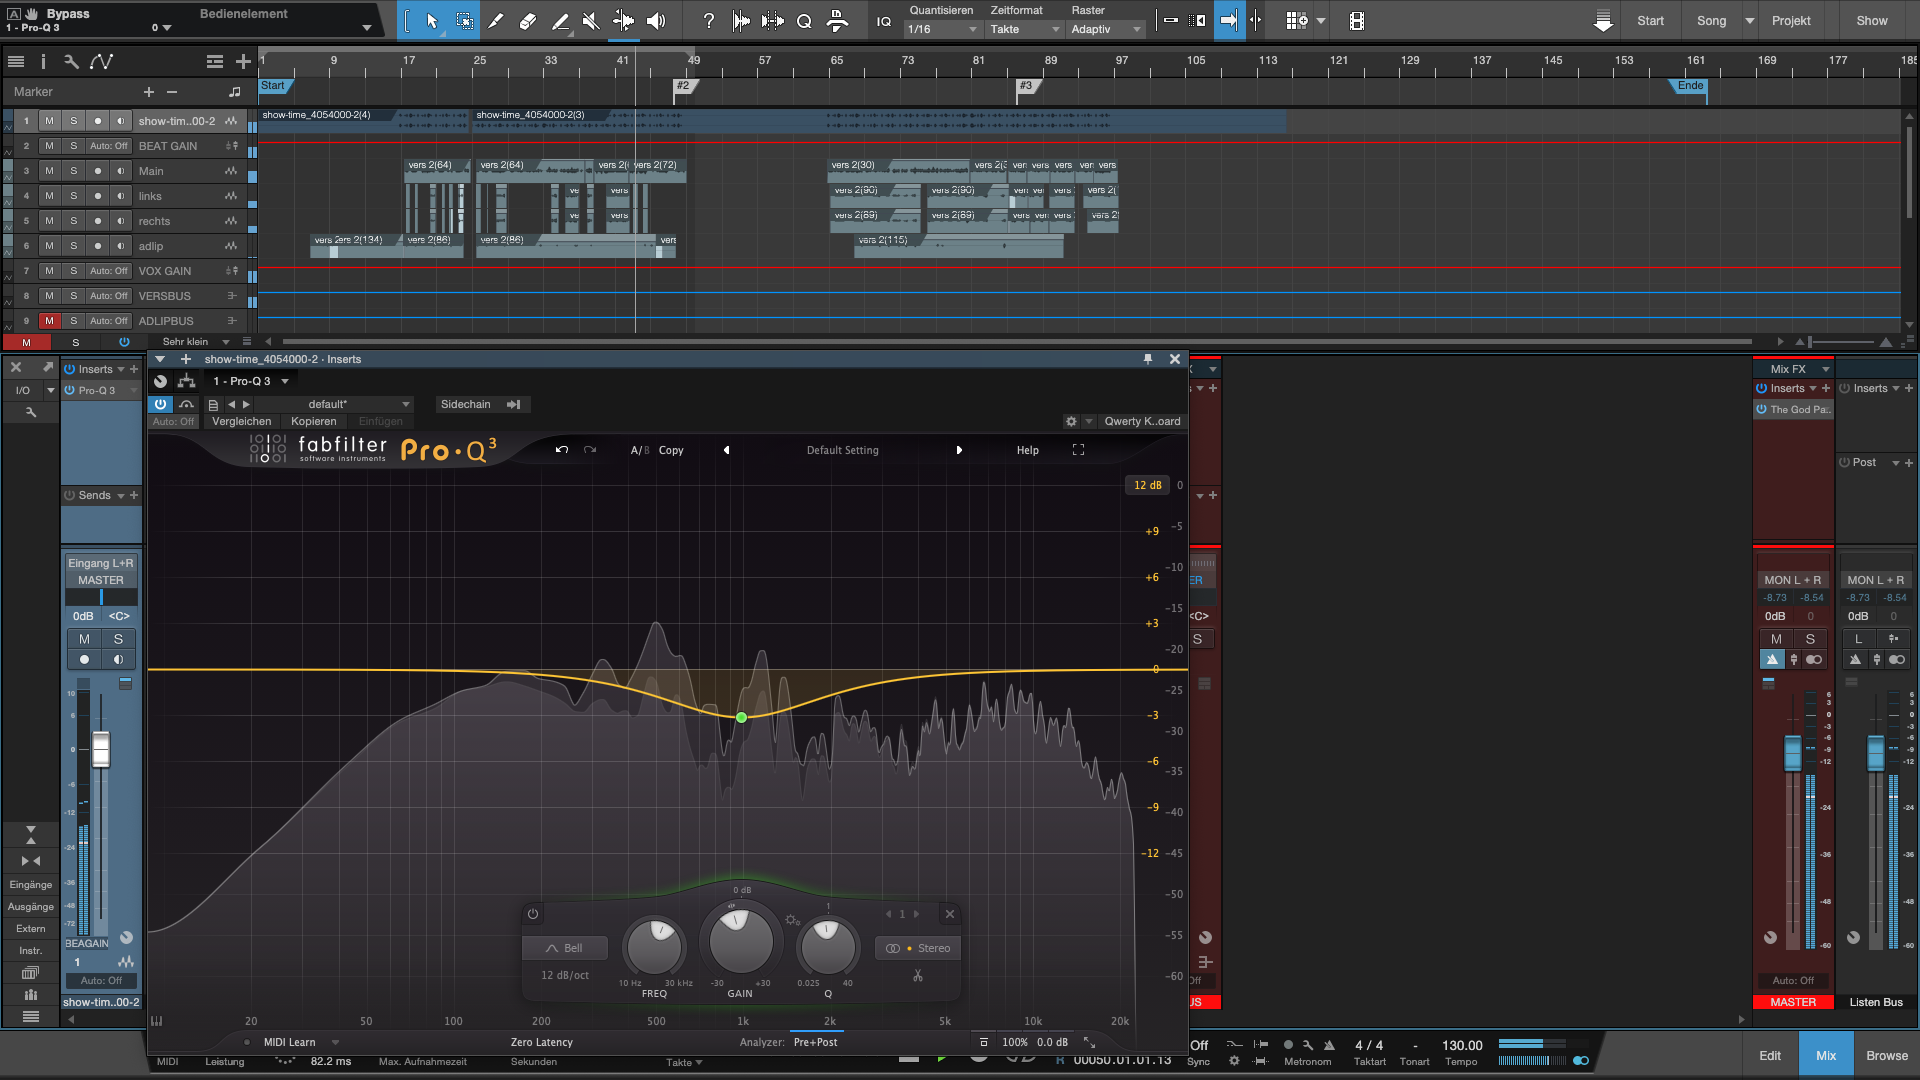The width and height of the screenshot is (1920, 1080).
Task: Open the Bell filter shape dropdown
Action: 565,948
